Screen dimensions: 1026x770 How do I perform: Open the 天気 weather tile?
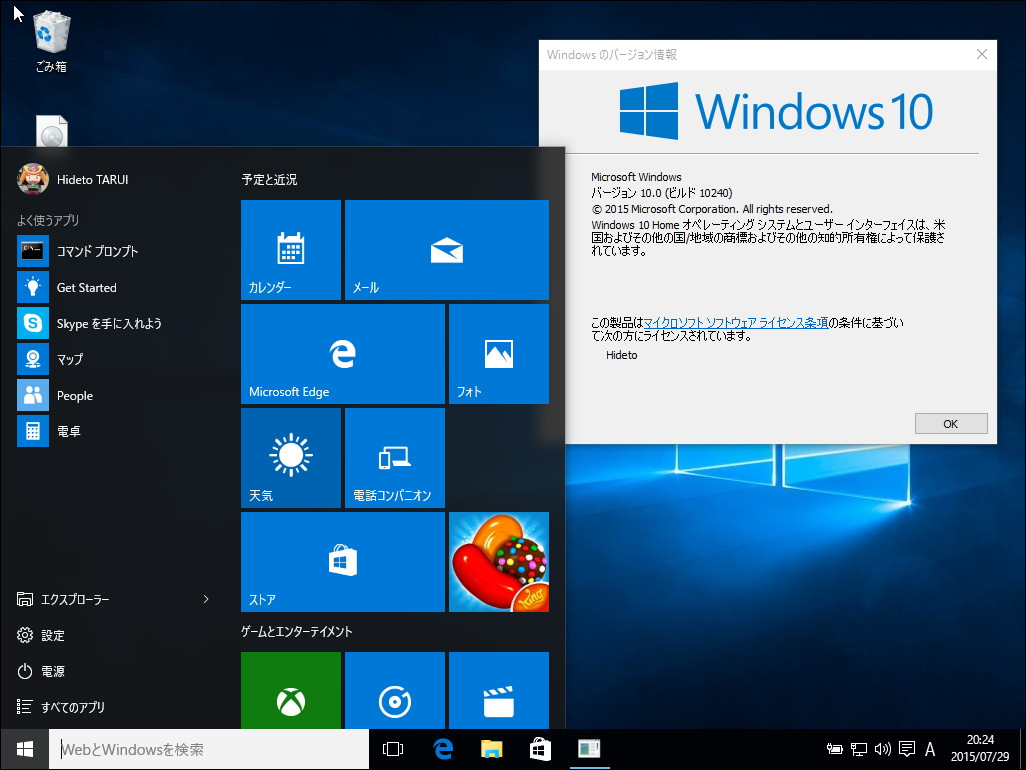click(x=291, y=457)
